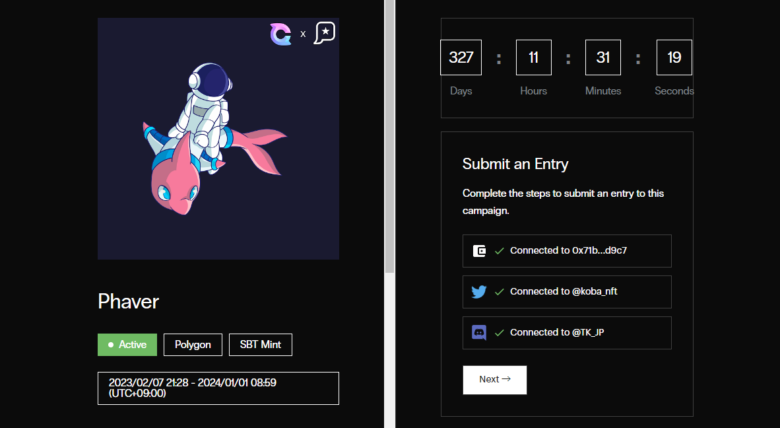Click the wallet icon in connected row
The image size is (780, 428).
(479, 251)
